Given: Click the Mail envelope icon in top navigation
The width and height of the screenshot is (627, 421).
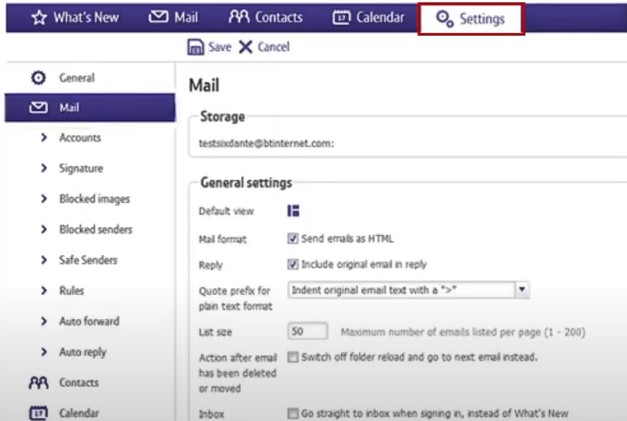Looking at the screenshot, I should (x=158, y=17).
